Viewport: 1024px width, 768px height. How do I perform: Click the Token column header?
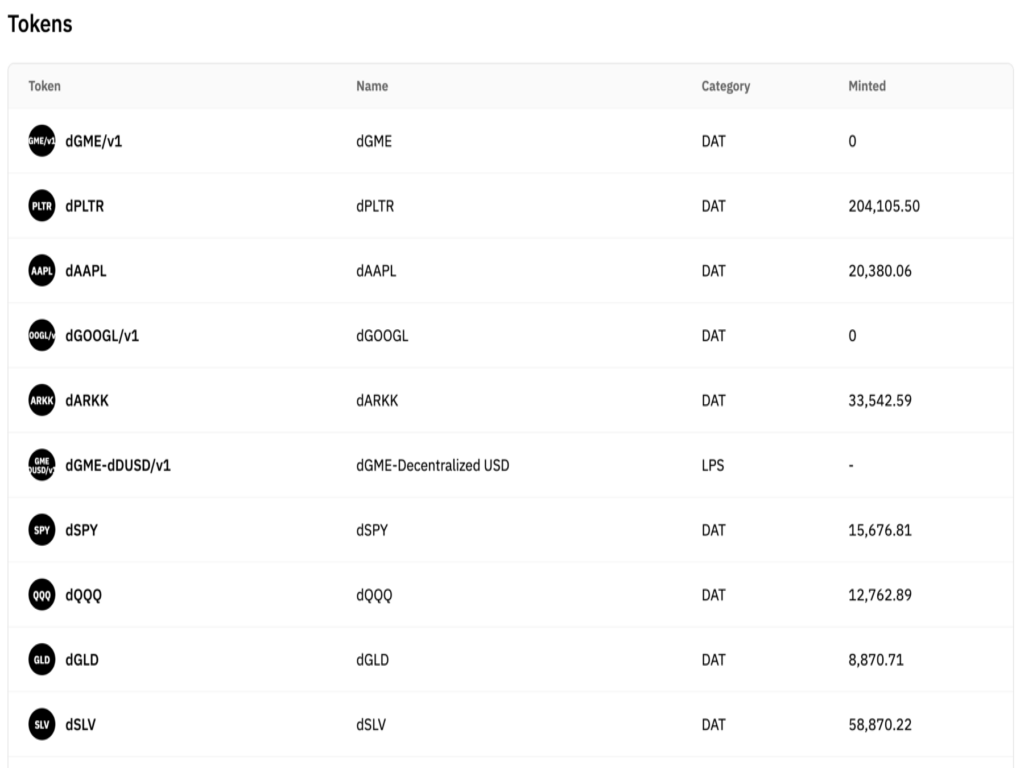point(44,86)
